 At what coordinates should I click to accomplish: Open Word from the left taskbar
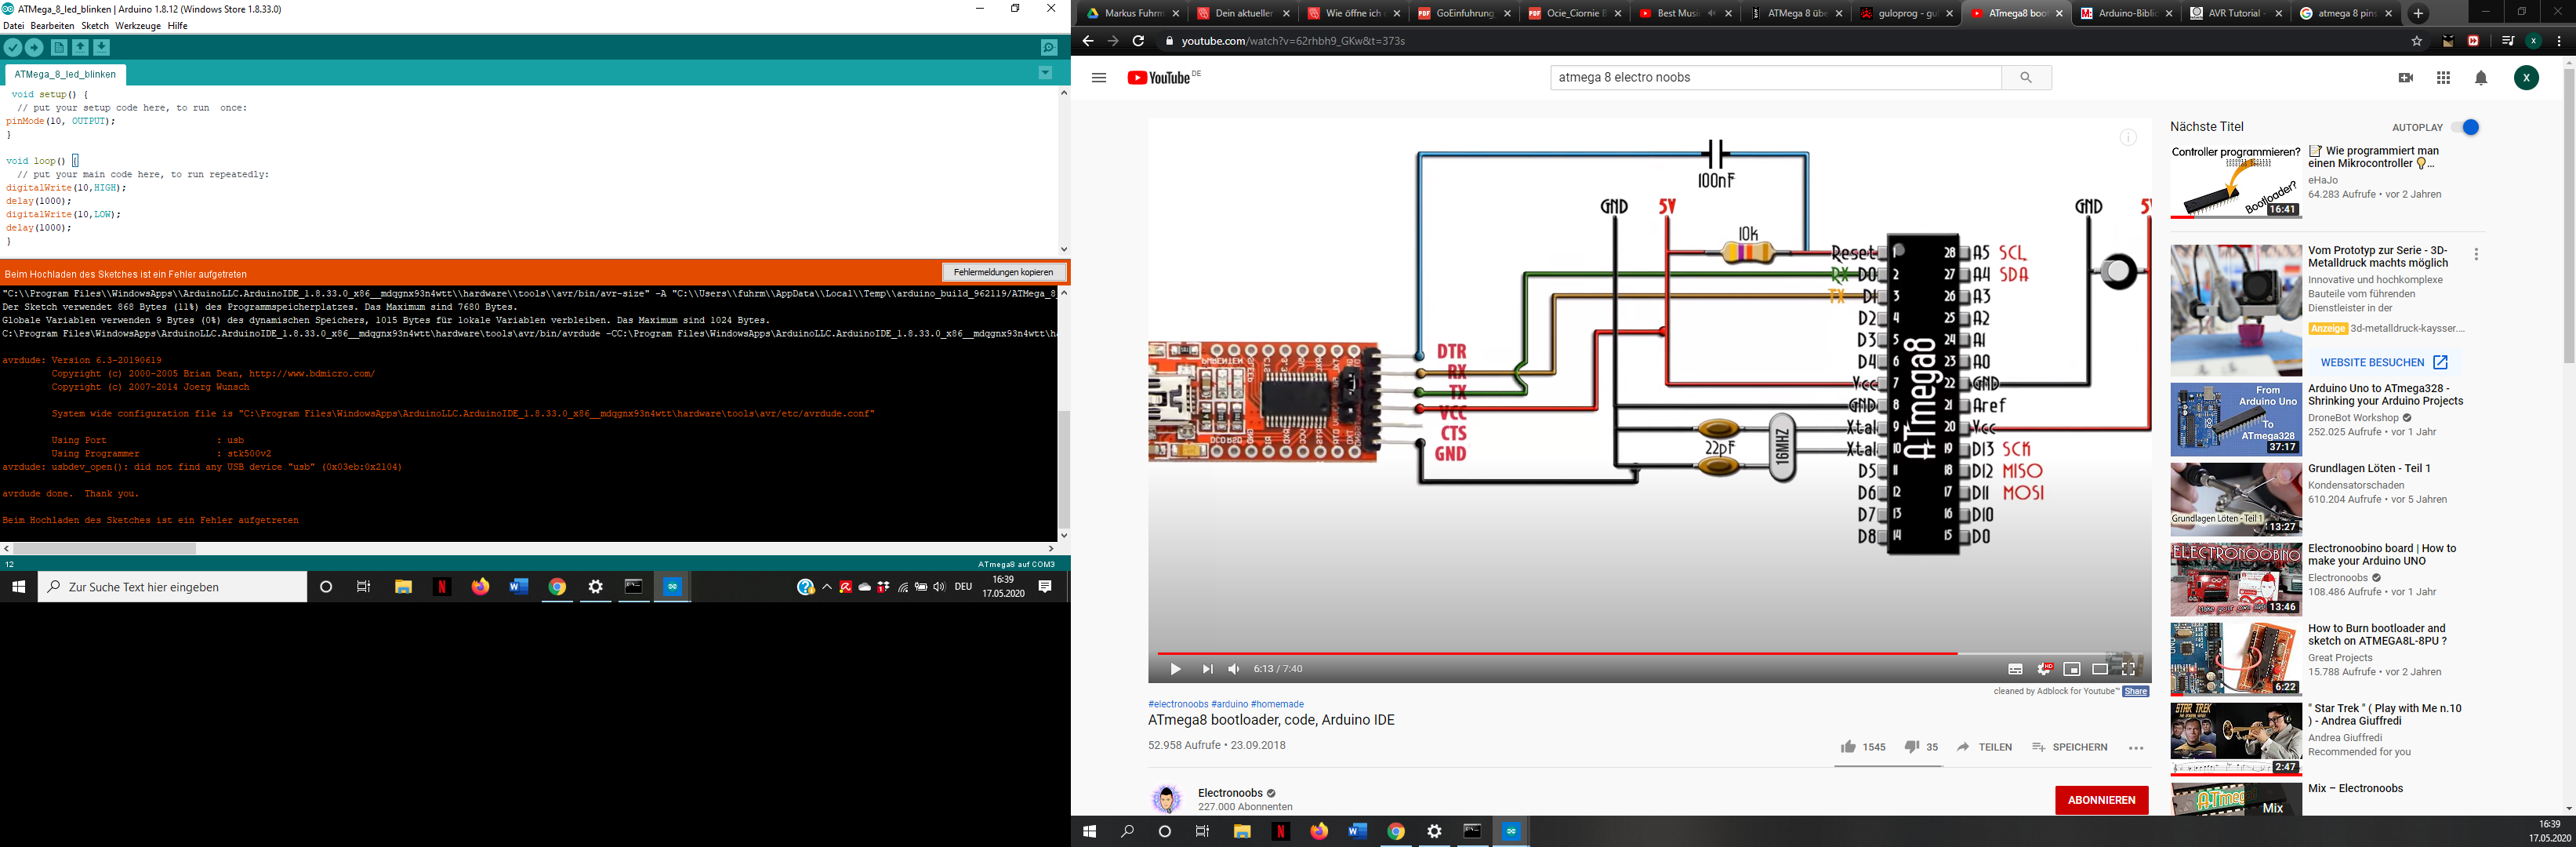coord(518,587)
